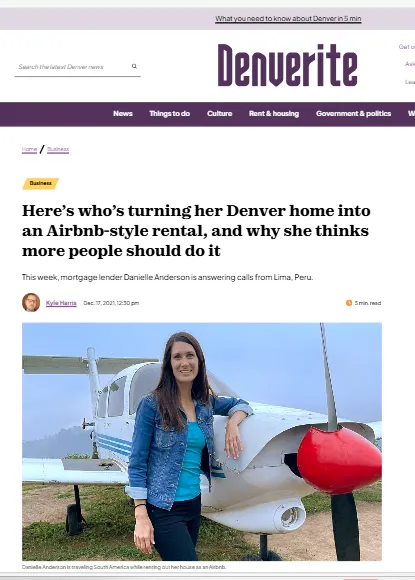Click the photo caption below image
Screen dimensions: 415x580
pyautogui.click(x=124, y=567)
